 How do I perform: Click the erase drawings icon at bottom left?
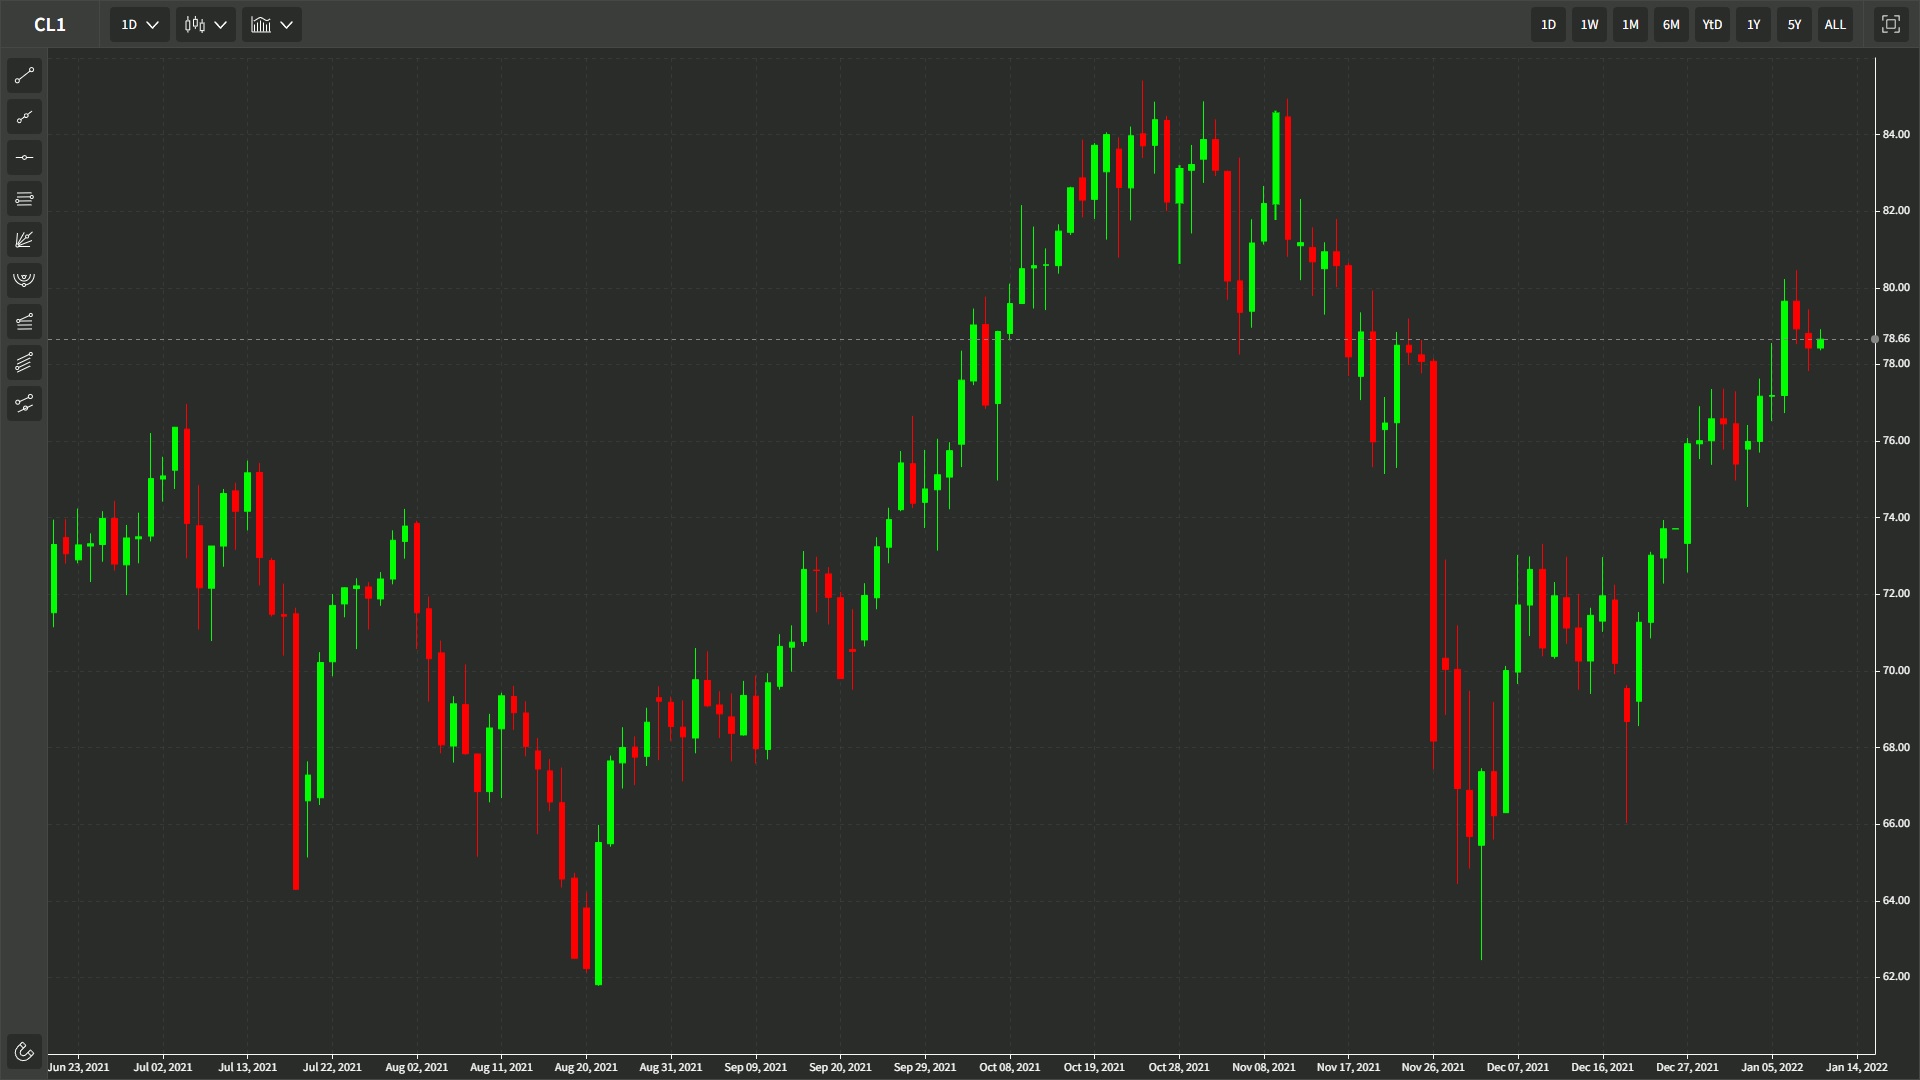24,1051
